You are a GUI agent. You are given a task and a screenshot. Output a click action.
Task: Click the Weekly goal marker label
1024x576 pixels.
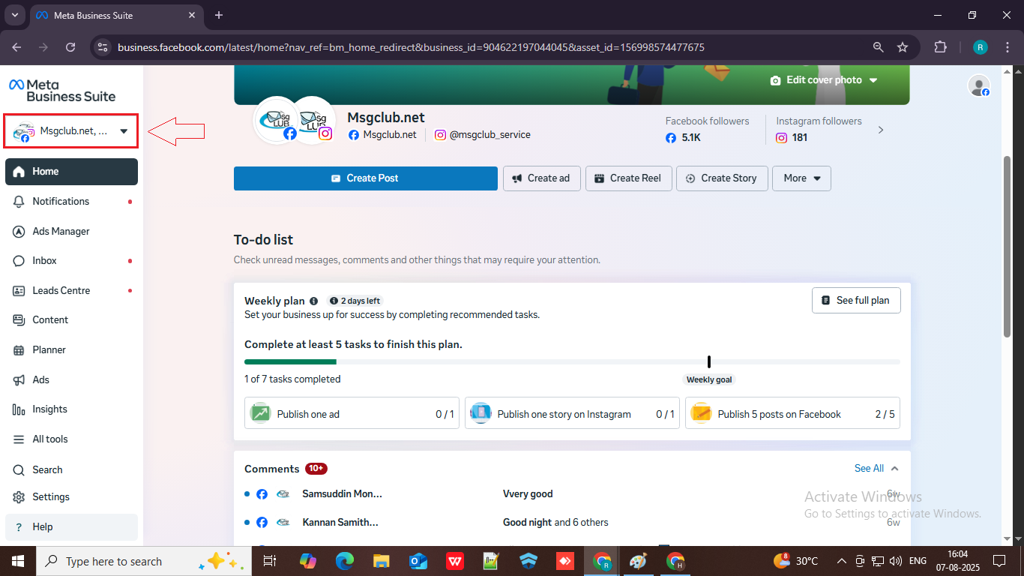(x=709, y=379)
